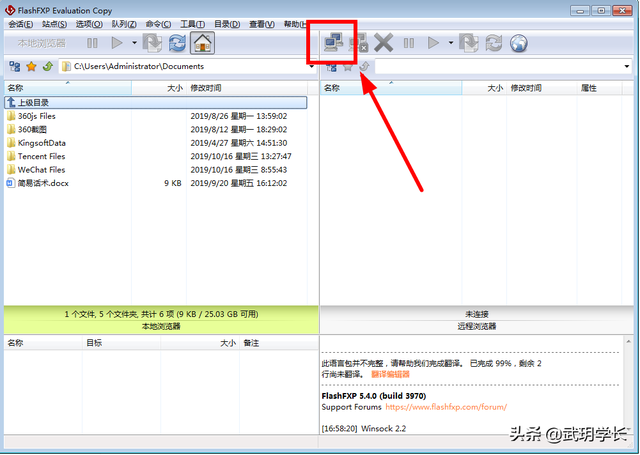Image resolution: width=640 pixels, height=455 pixels.
Task: Open the 会话 menu
Action: tap(21, 24)
